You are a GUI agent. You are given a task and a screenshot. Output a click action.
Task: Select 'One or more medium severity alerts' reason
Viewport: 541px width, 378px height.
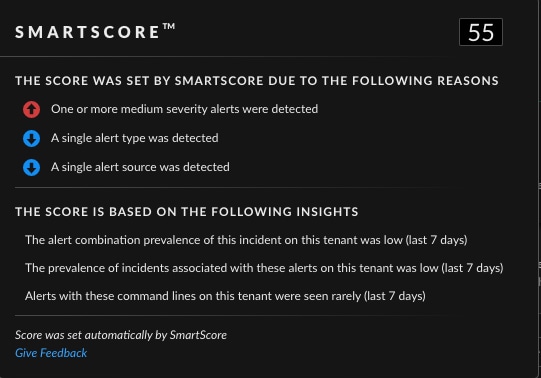point(185,109)
